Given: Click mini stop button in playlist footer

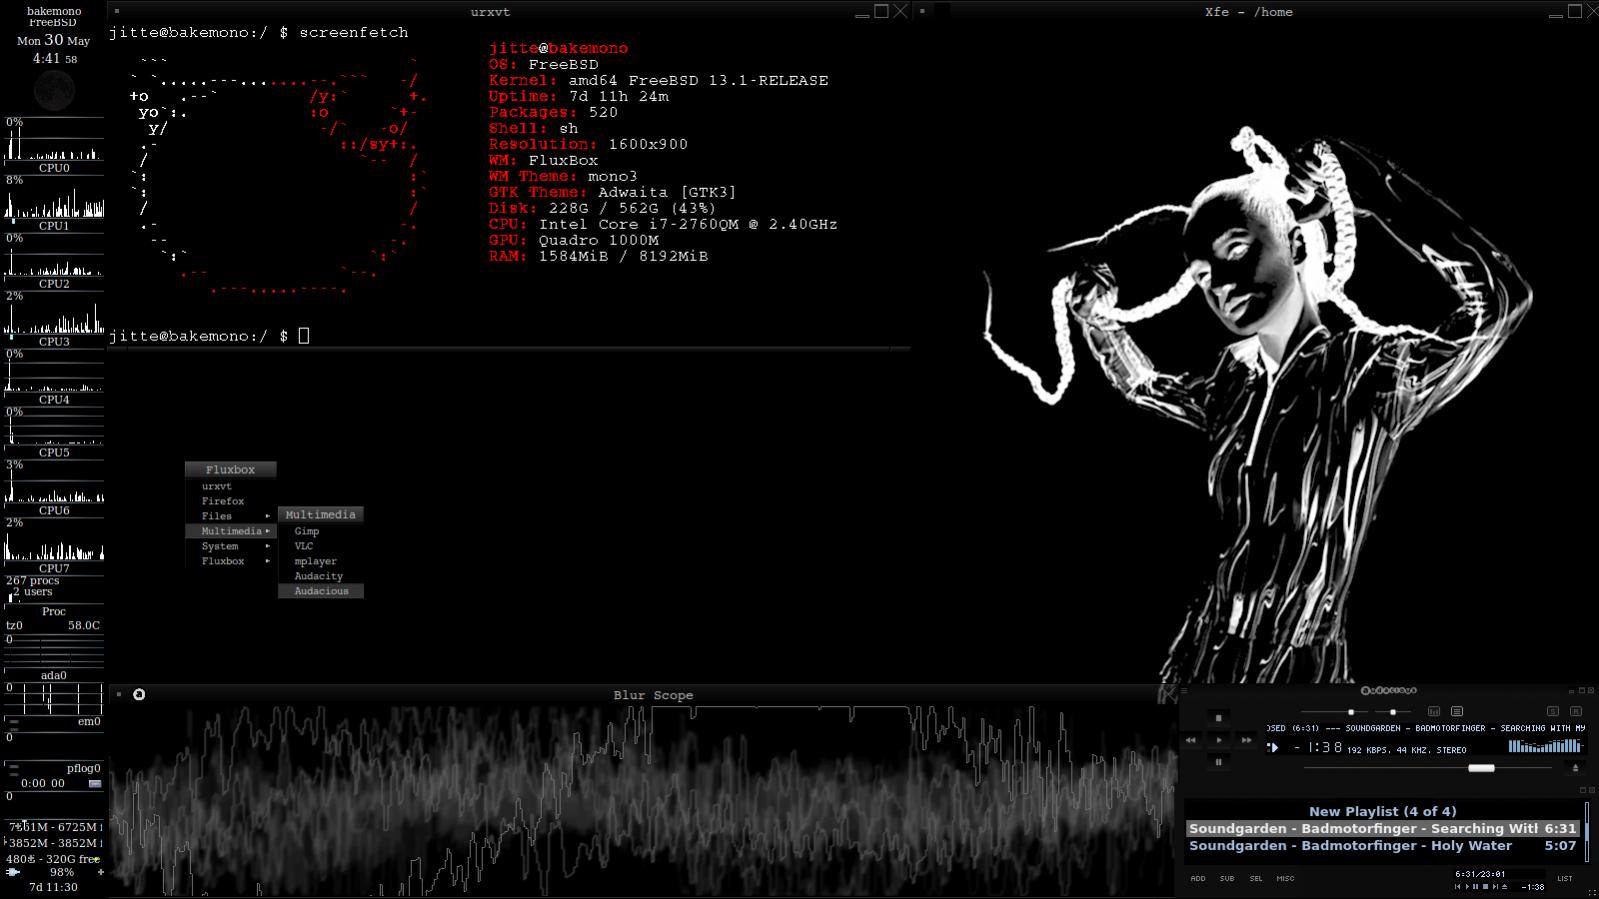Looking at the screenshot, I should coord(1486,886).
